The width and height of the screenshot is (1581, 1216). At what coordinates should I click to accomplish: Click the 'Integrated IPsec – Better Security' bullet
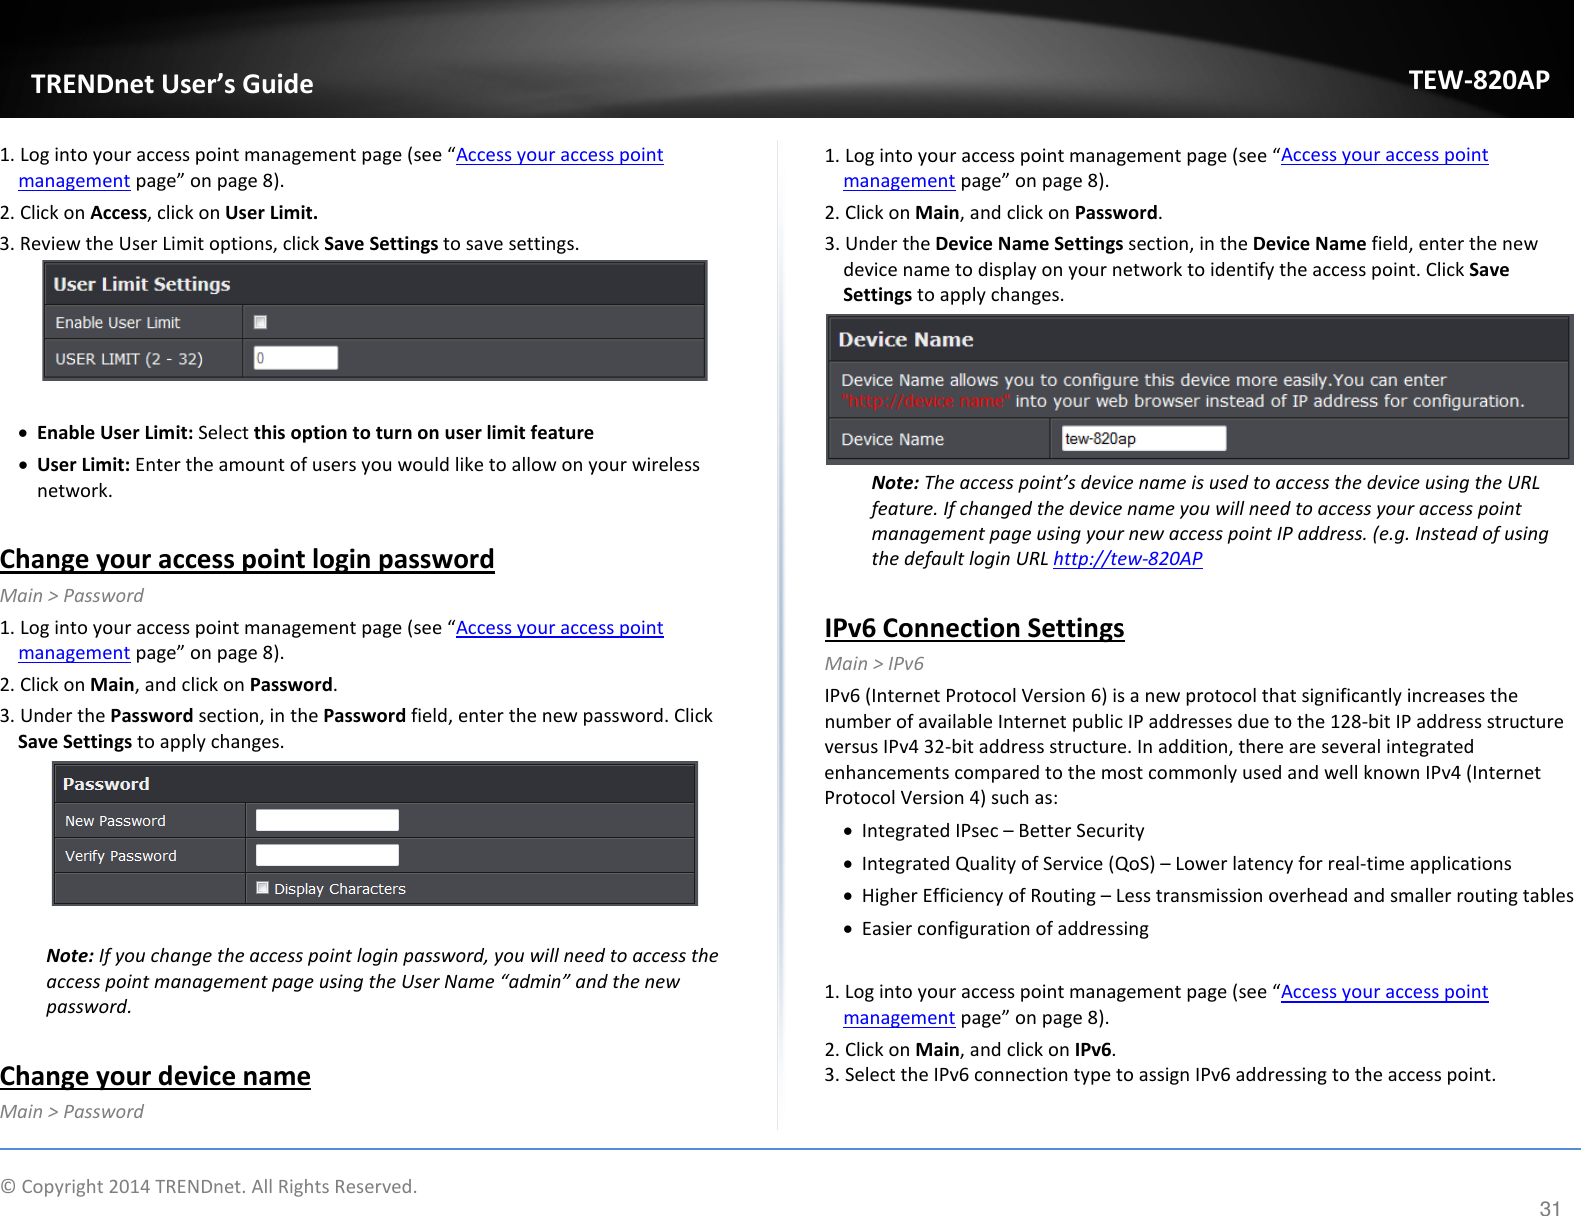coord(1003,831)
